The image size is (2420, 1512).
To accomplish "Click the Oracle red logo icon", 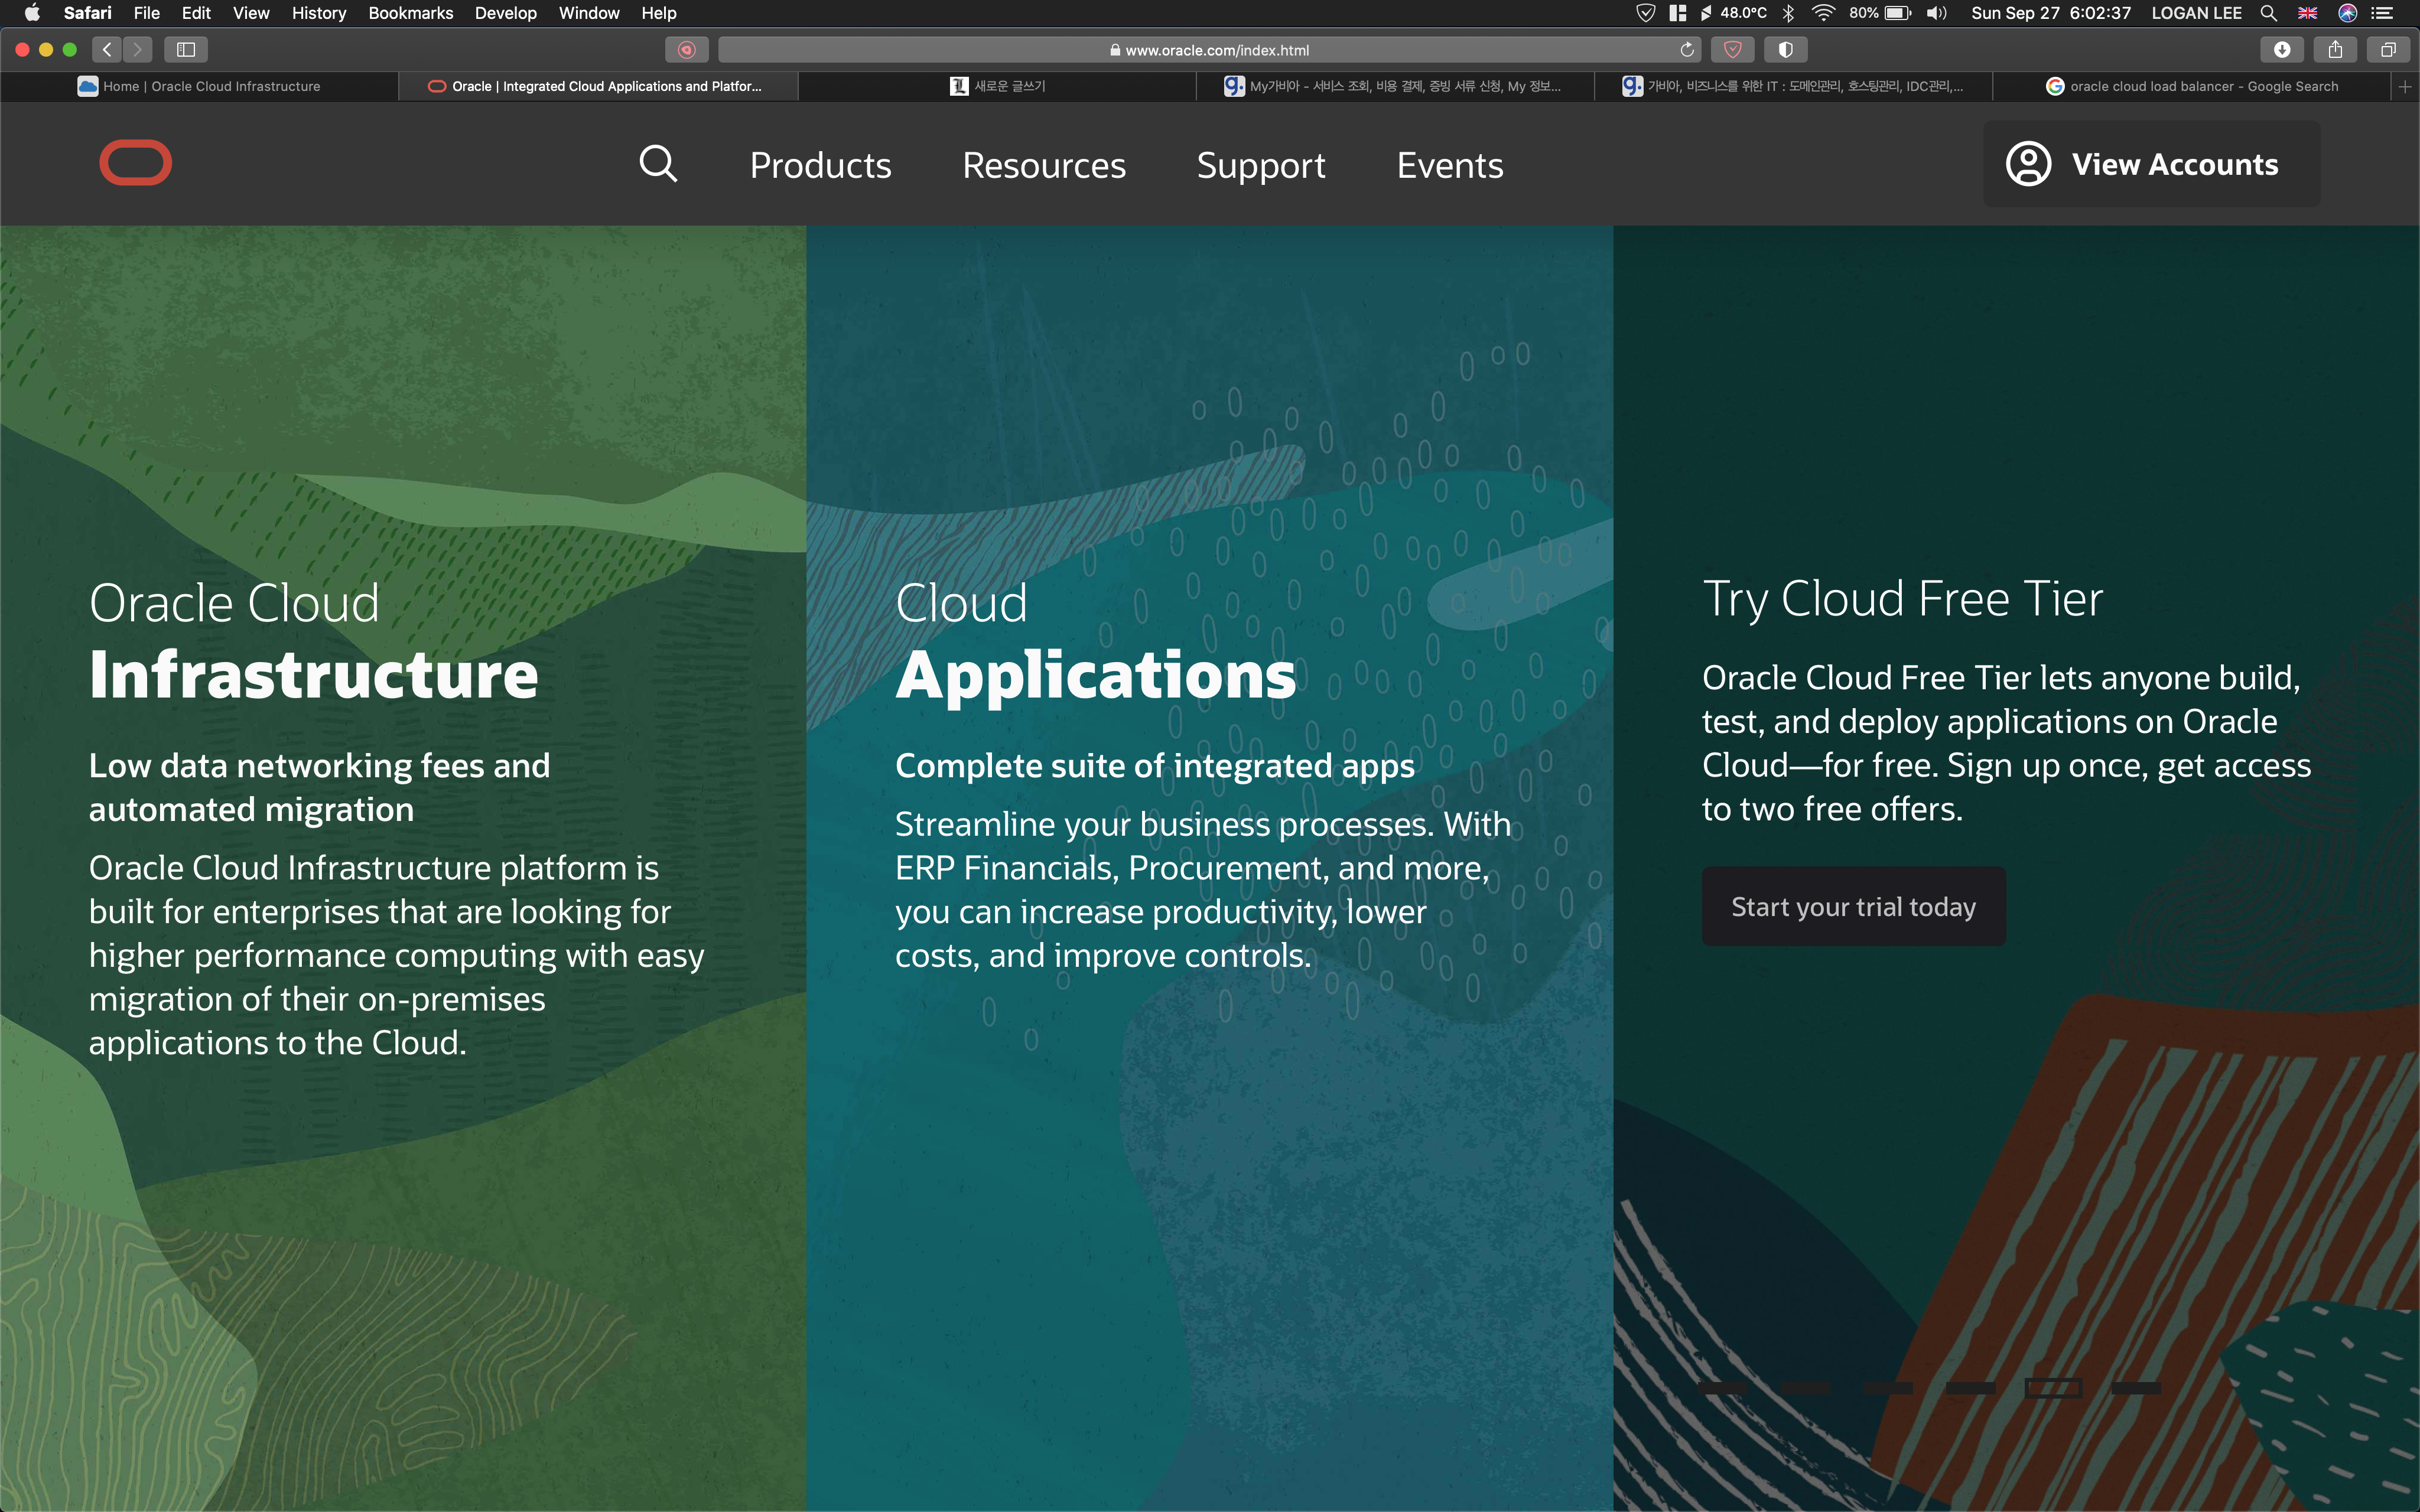I will (x=136, y=163).
